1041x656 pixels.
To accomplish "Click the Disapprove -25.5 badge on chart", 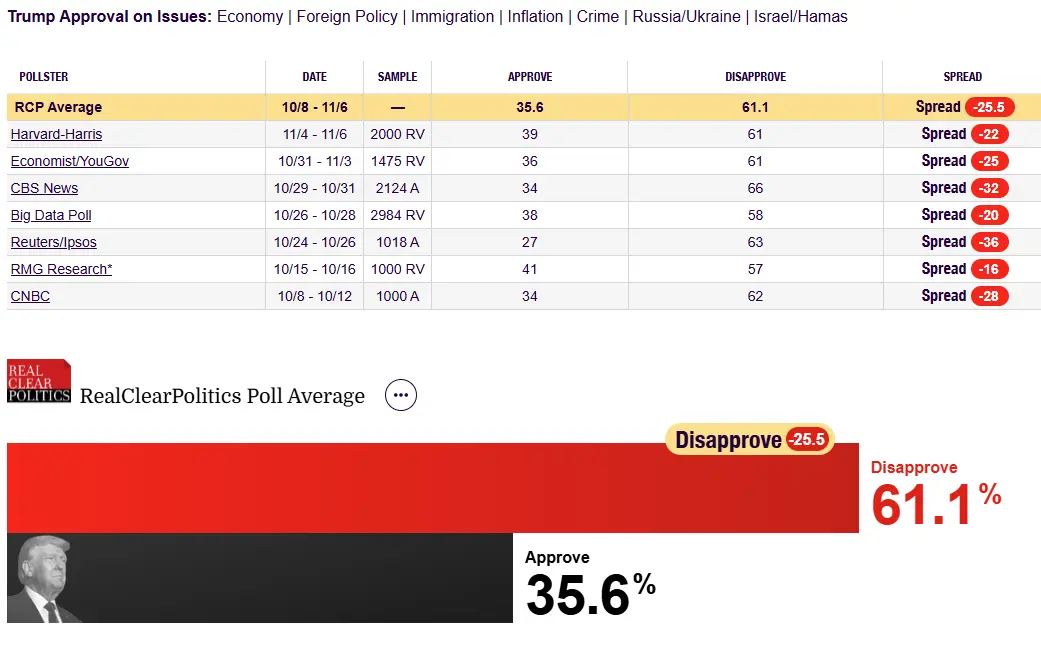I will [749, 440].
